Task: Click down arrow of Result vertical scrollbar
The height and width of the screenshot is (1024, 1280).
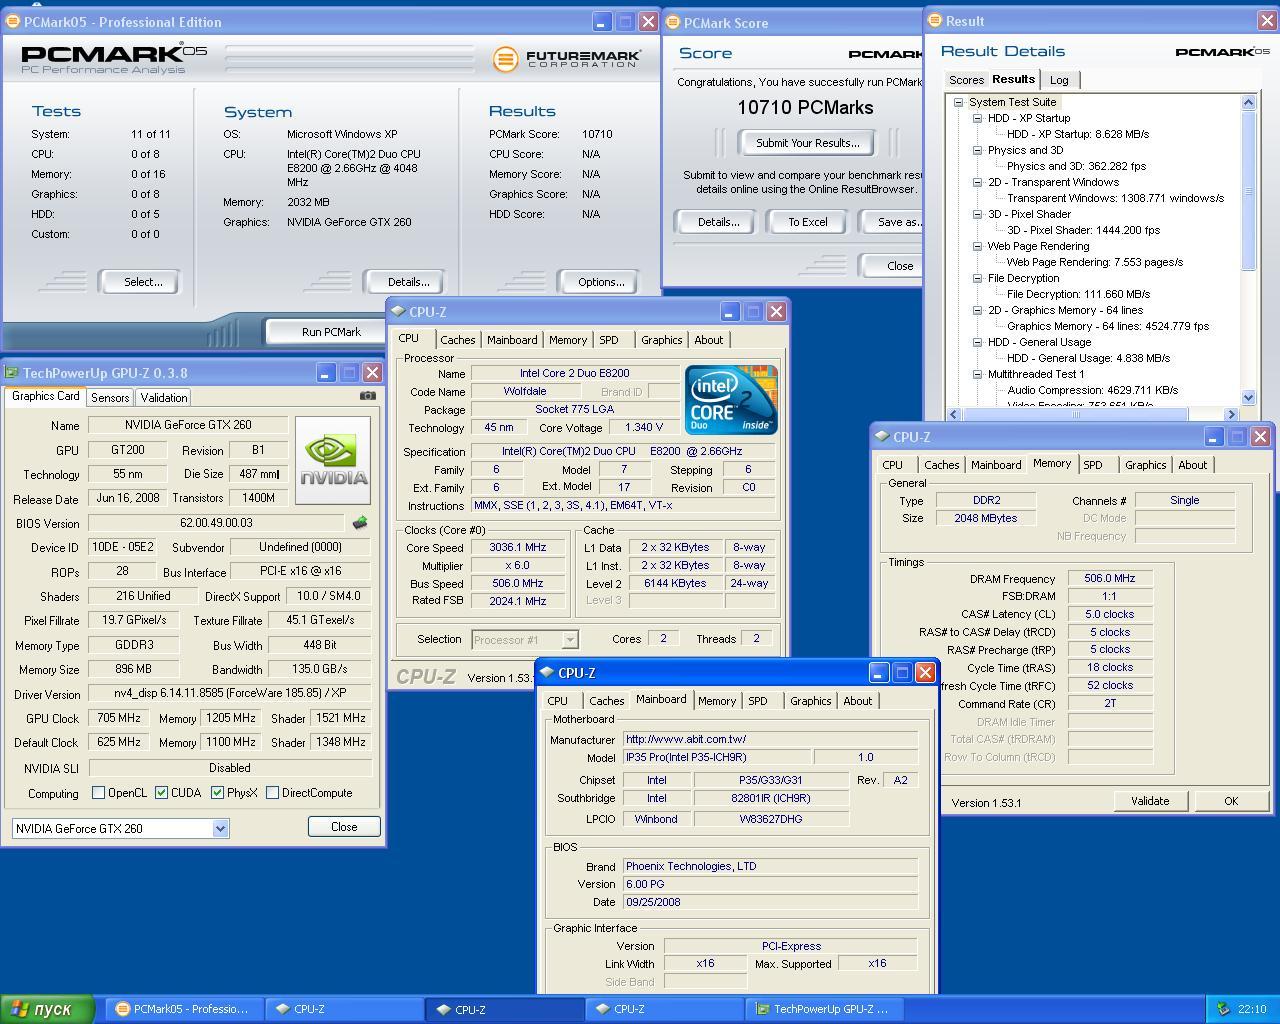Action: (x=1248, y=398)
